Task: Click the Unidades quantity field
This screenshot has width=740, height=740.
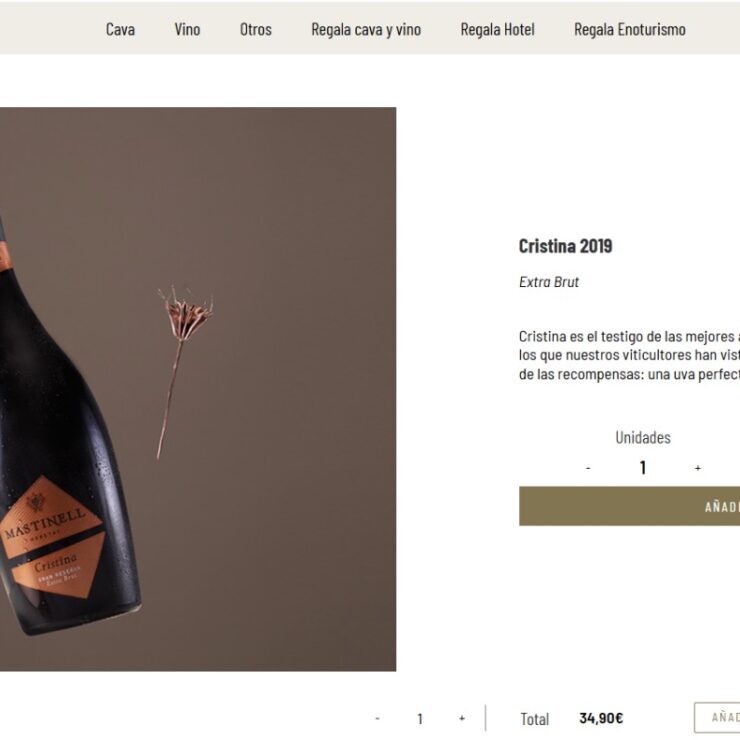Action: 642,468
